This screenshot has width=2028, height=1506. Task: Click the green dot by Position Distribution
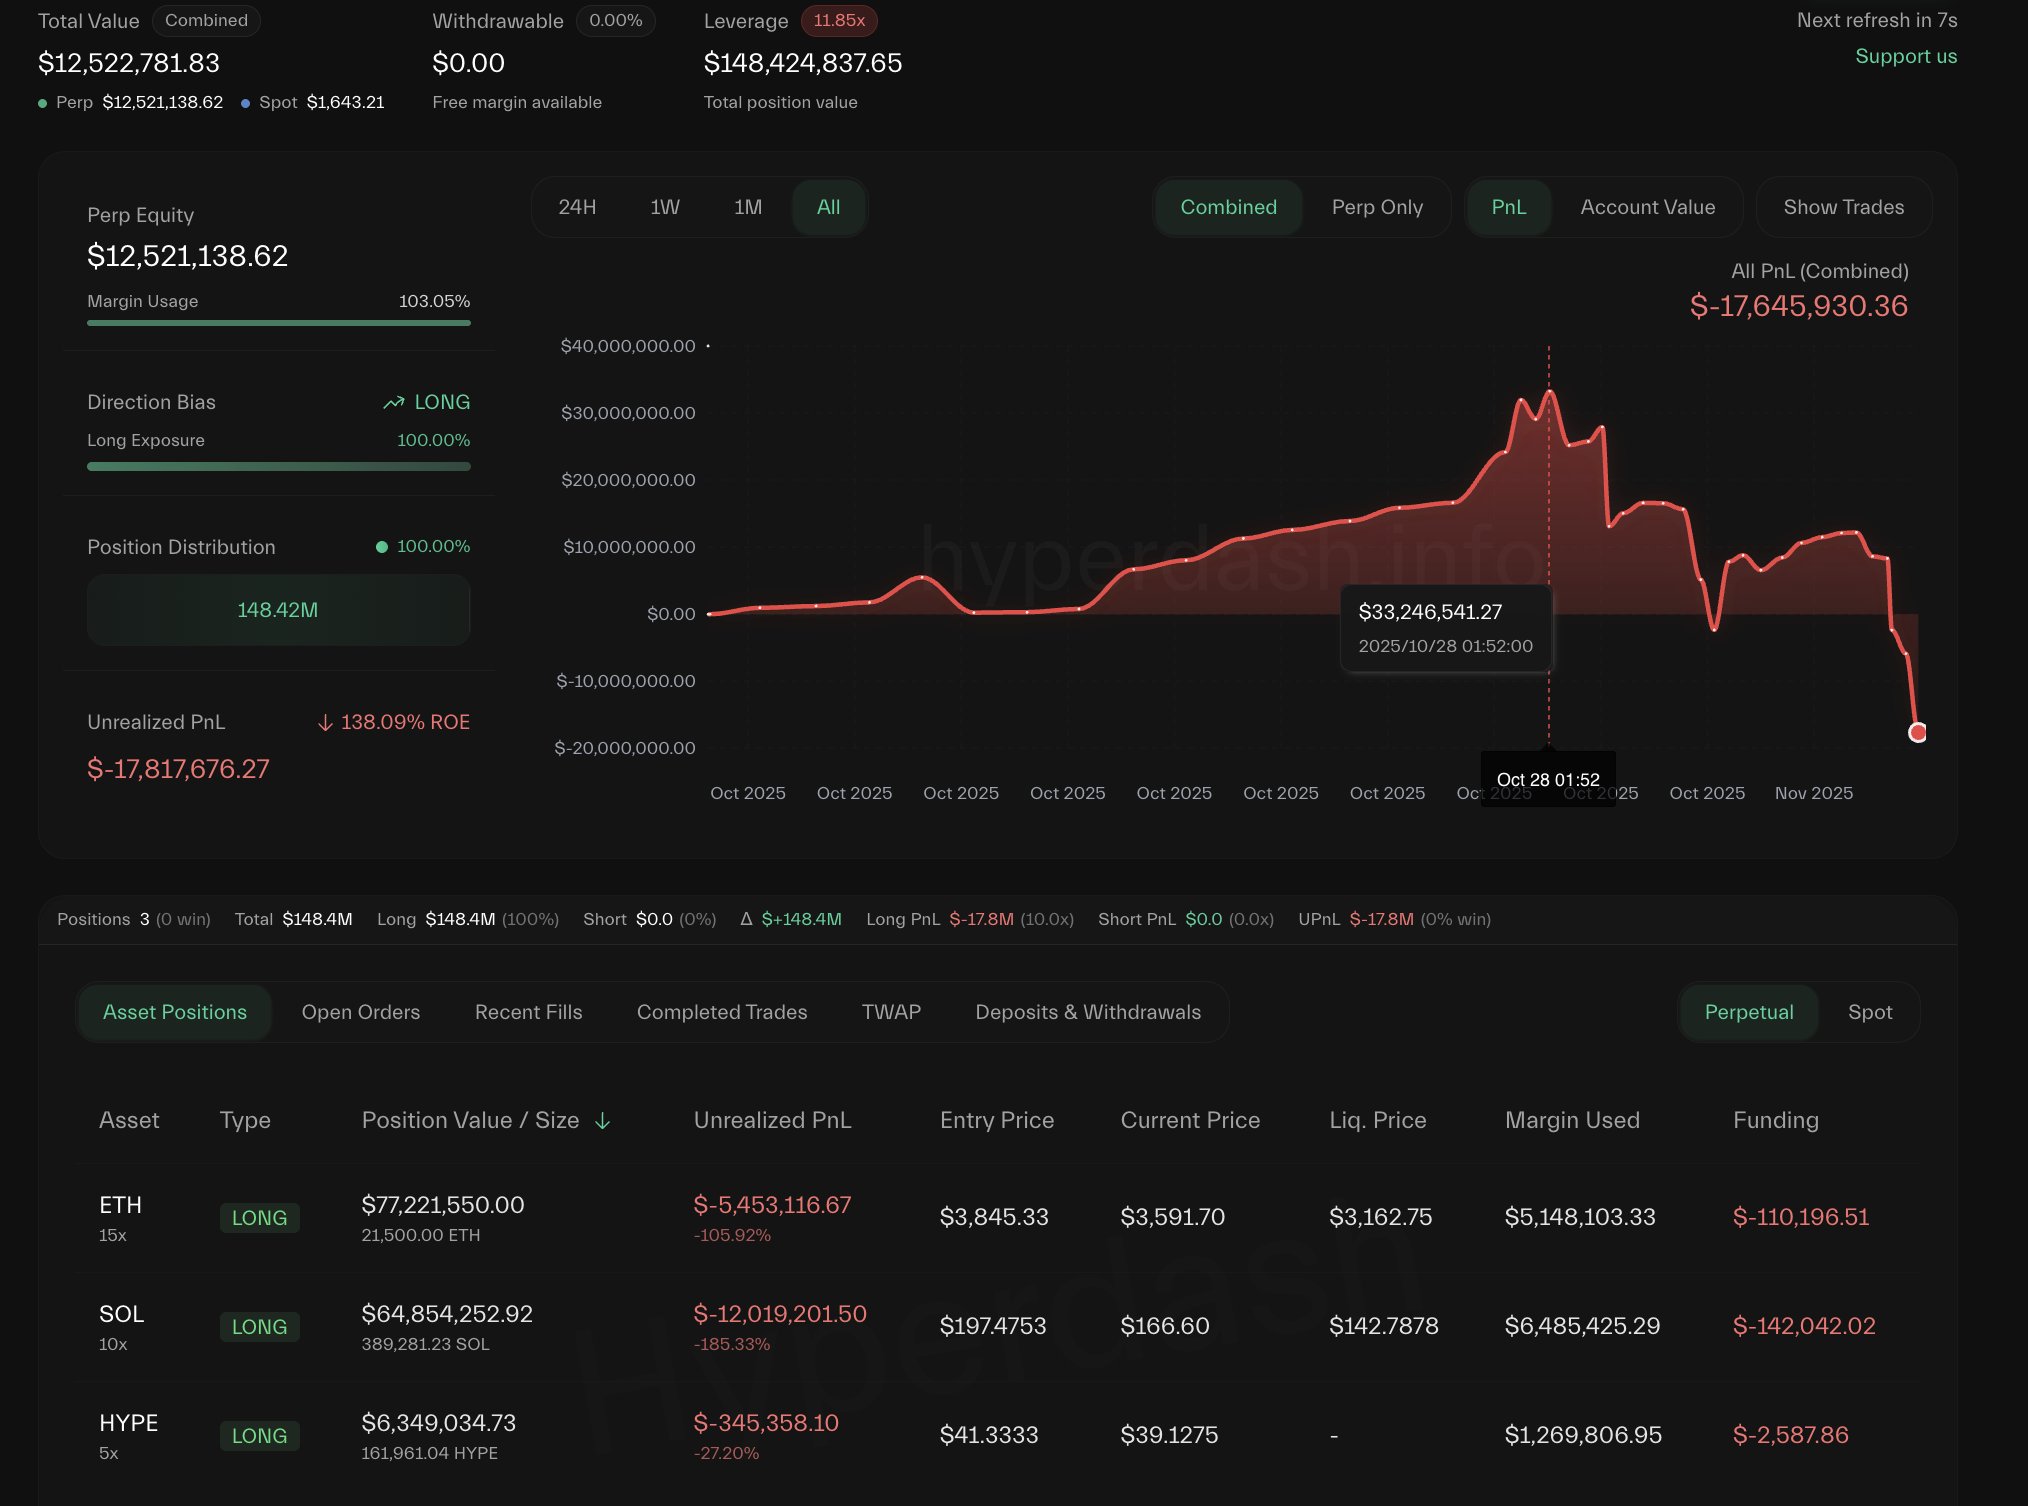click(381, 547)
